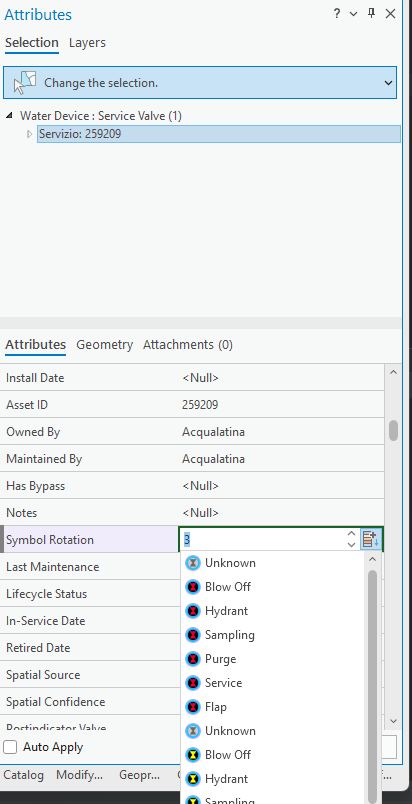Select the Spatial Source field label
This screenshot has width=412, height=804.
43,675
